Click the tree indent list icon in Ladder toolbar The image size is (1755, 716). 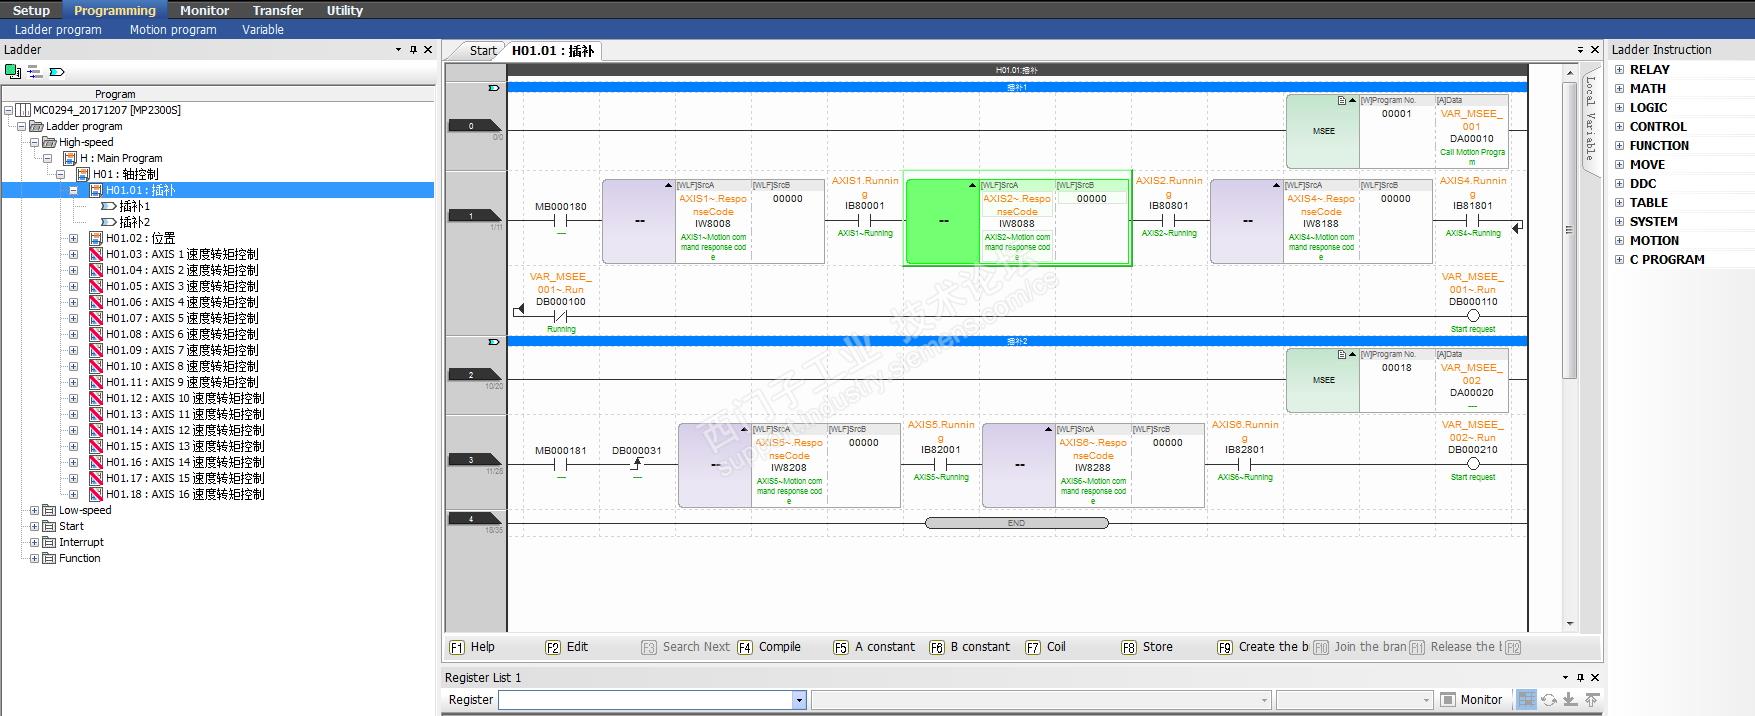tap(35, 71)
